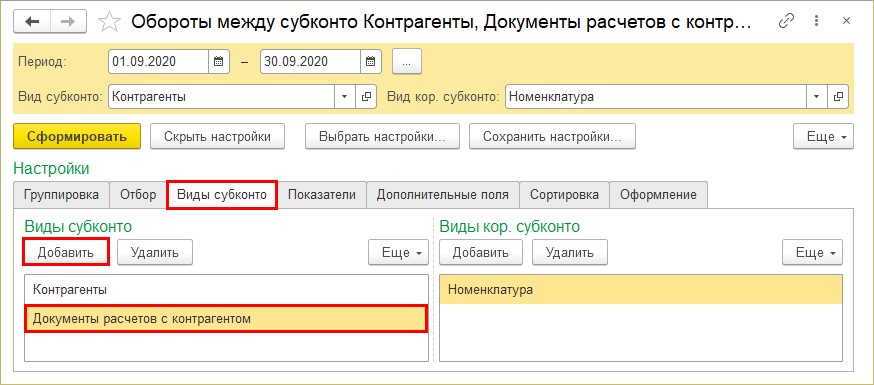Click the back navigation arrow
This screenshot has width=874, height=385.
[x=32, y=22]
